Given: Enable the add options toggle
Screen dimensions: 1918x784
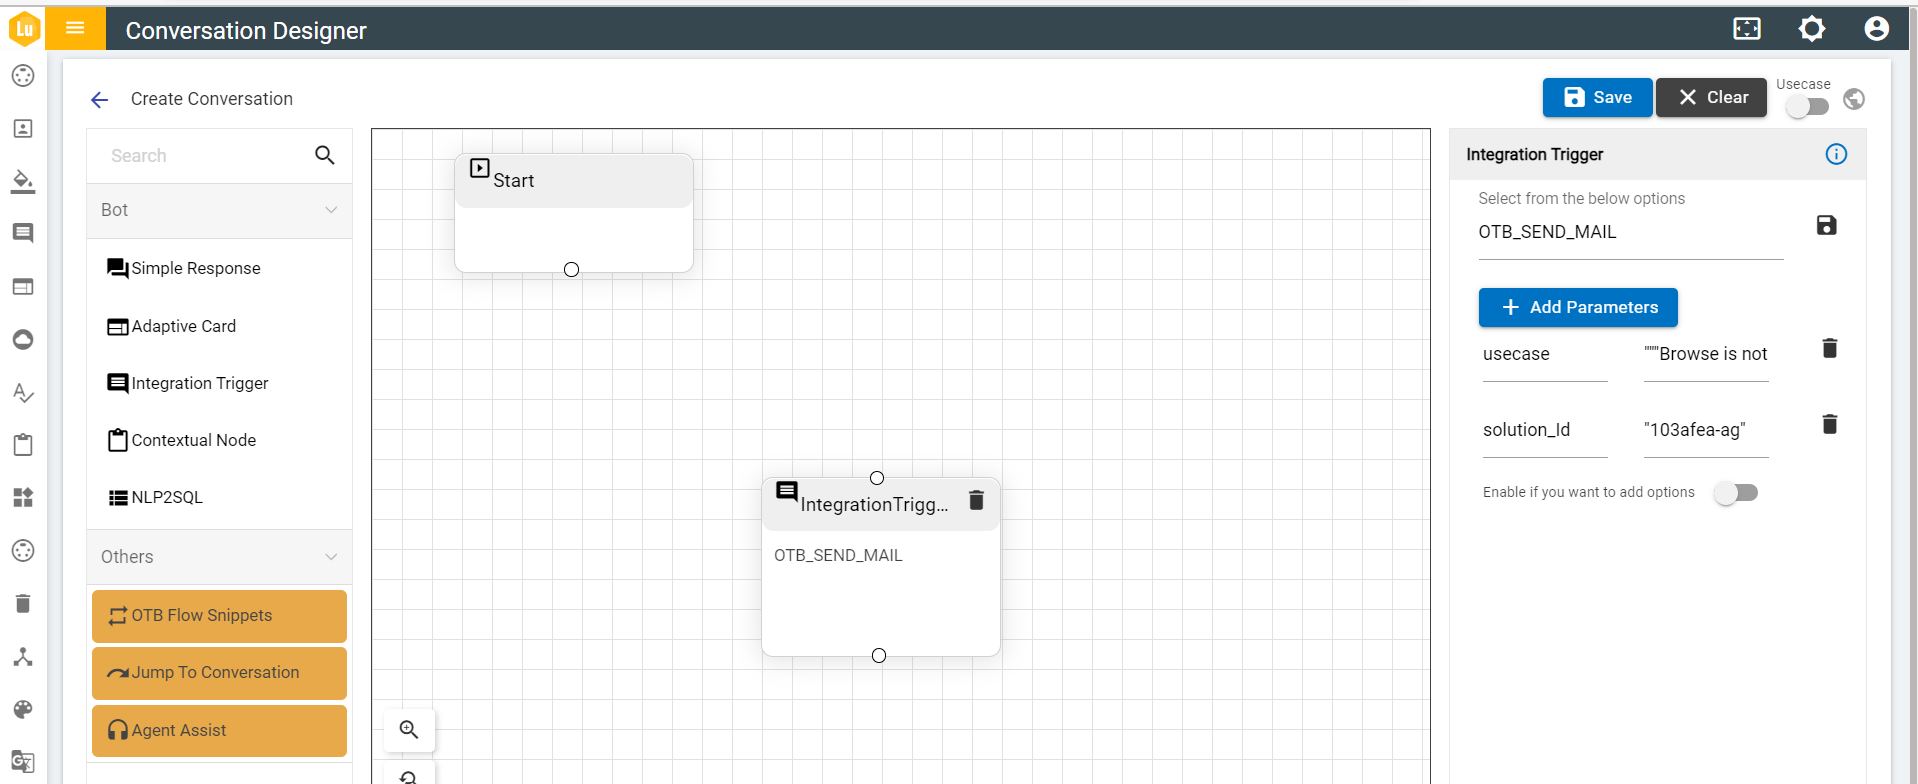Looking at the screenshot, I should [1735, 492].
